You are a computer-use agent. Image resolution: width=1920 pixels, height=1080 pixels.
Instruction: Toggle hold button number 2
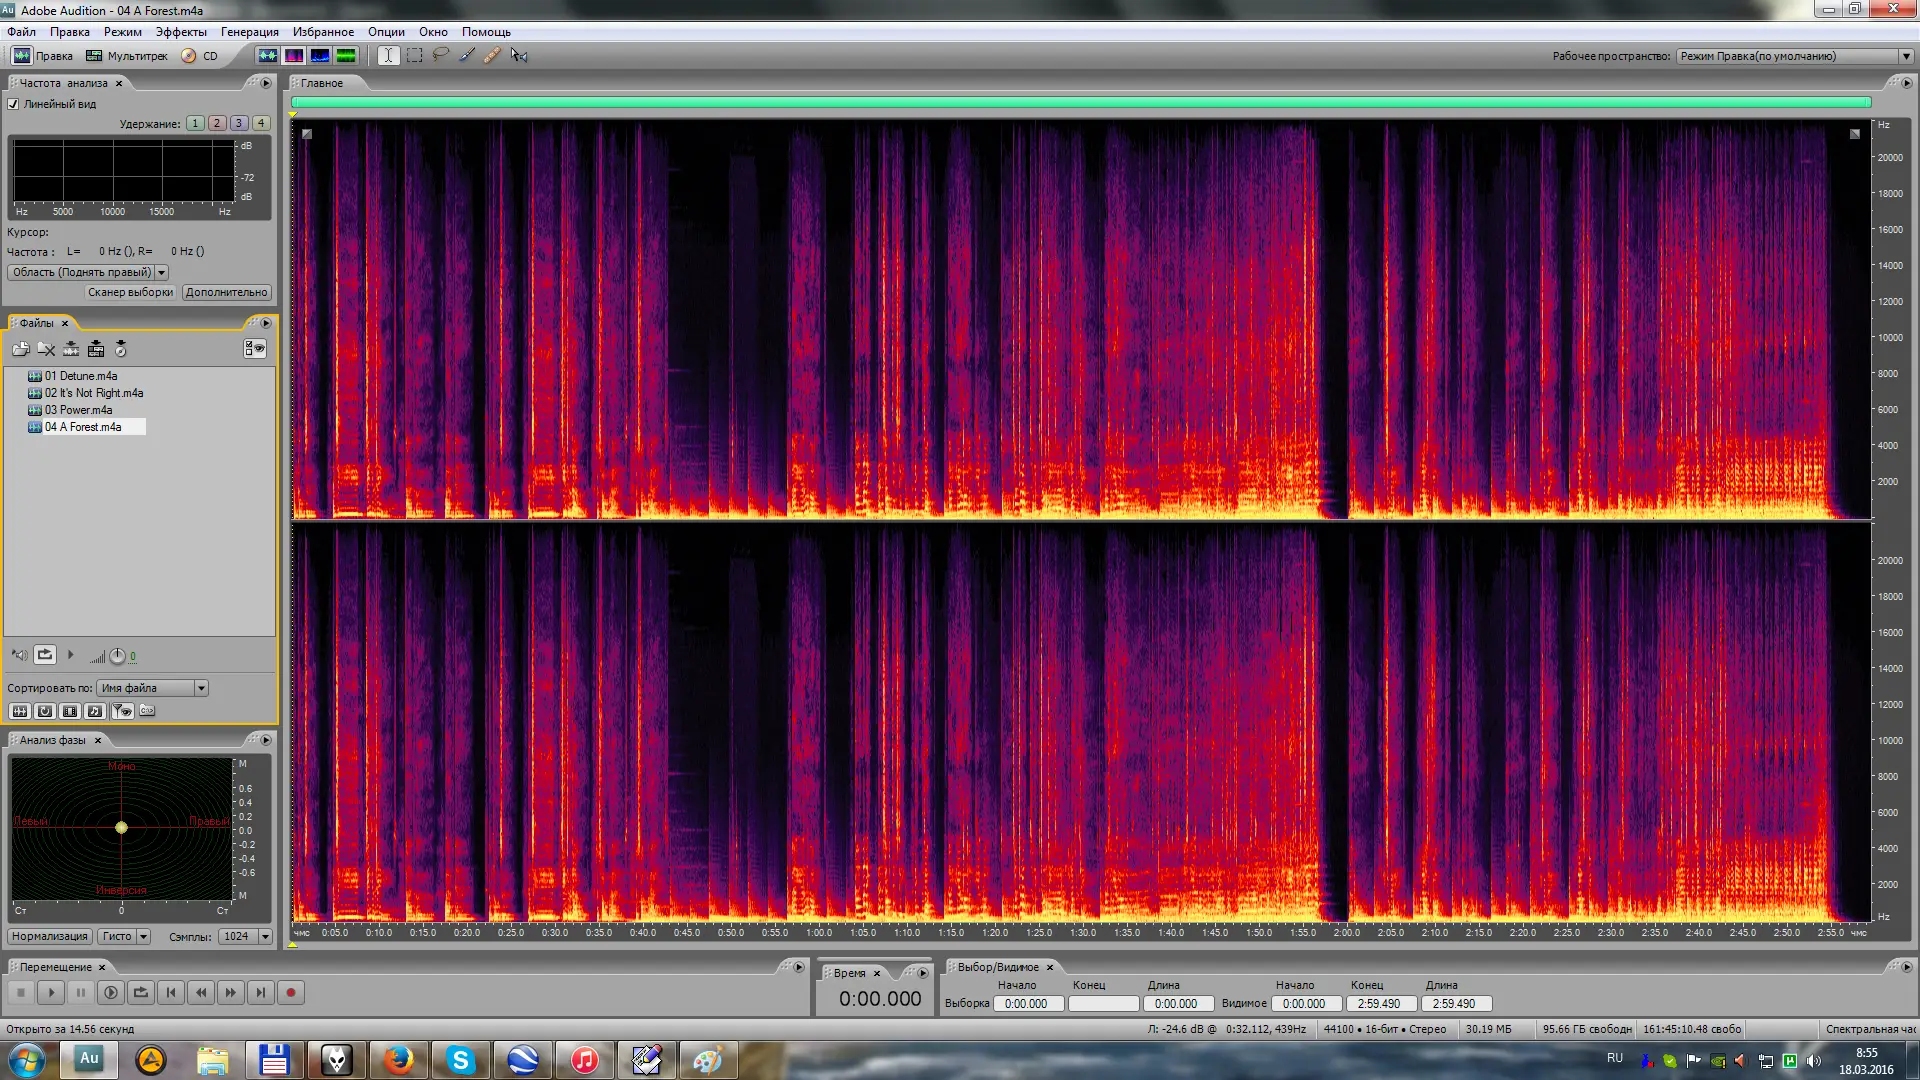pos(217,124)
